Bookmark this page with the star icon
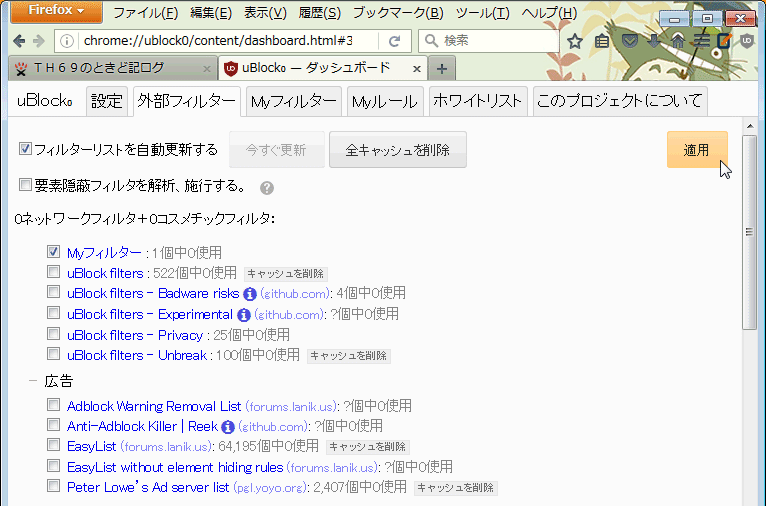This screenshot has width=766, height=506. coord(575,42)
